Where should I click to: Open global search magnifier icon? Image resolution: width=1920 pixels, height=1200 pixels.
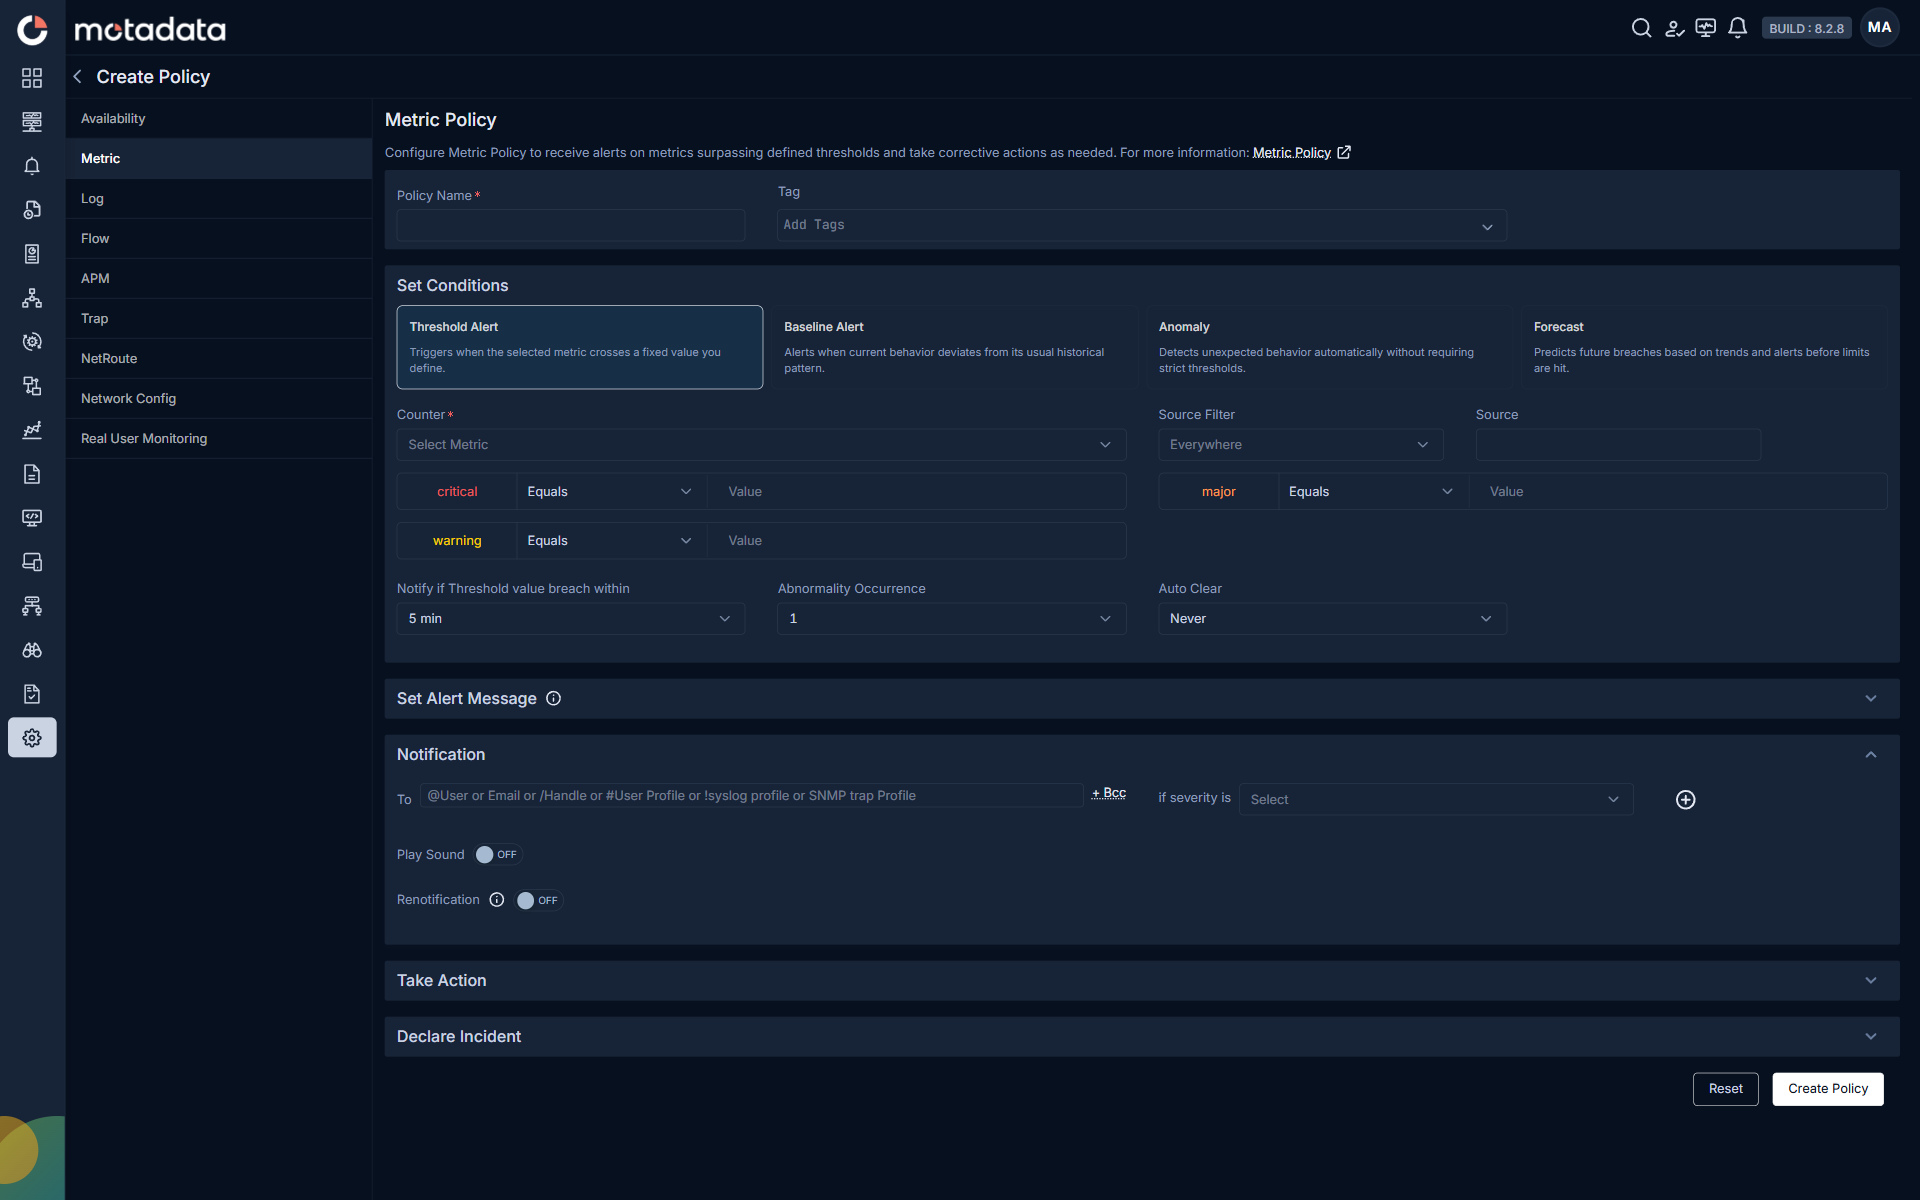click(1641, 28)
